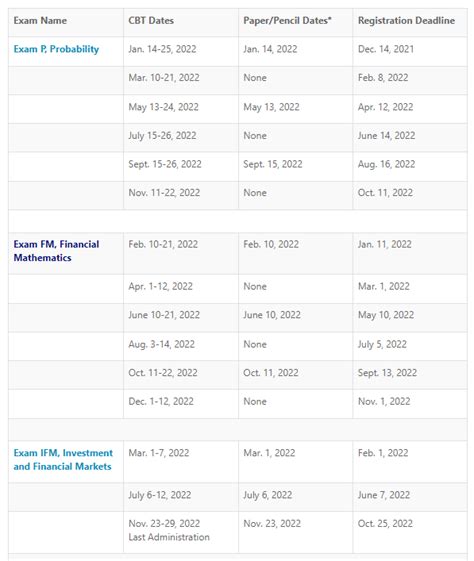Viewport: 474px width, 561px height.
Task: Click the Mar. 10-21, 2022 CBT dates
Action: [x=164, y=78]
